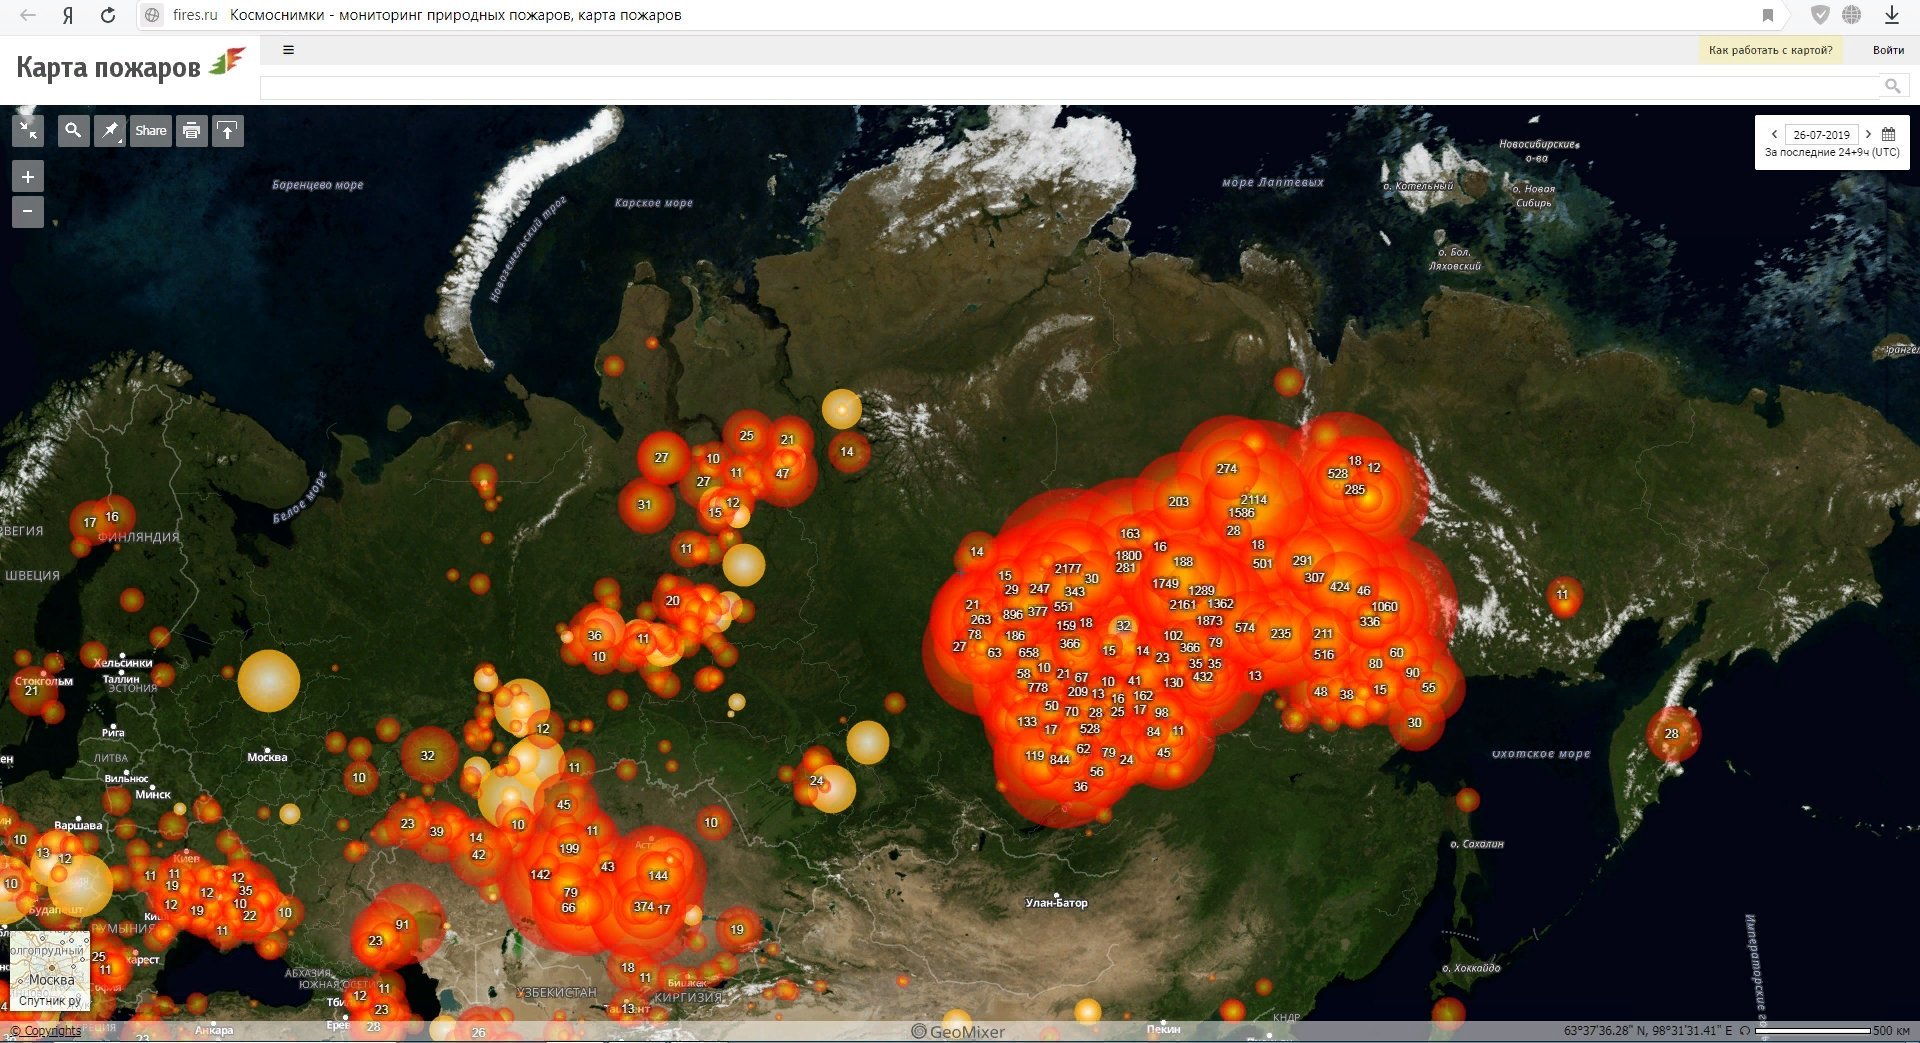This screenshot has height=1043, width=1920.
Task: Click the 'Карское море' sea label
Action: pos(653,202)
